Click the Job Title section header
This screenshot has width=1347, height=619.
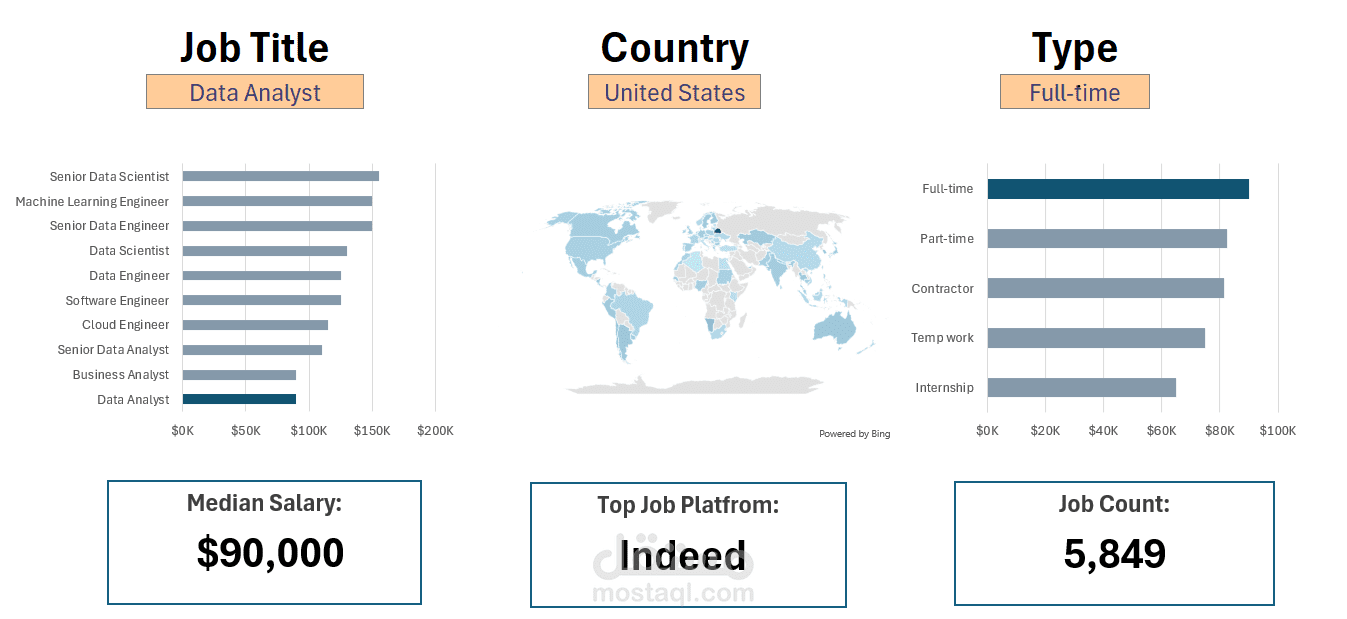pyautogui.click(x=255, y=47)
